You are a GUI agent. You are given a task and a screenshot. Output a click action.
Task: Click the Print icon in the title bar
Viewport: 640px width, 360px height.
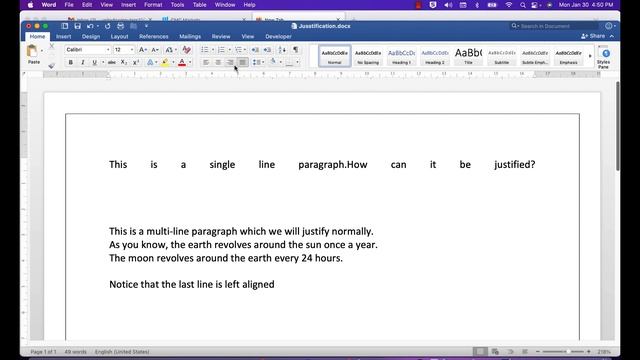120,26
